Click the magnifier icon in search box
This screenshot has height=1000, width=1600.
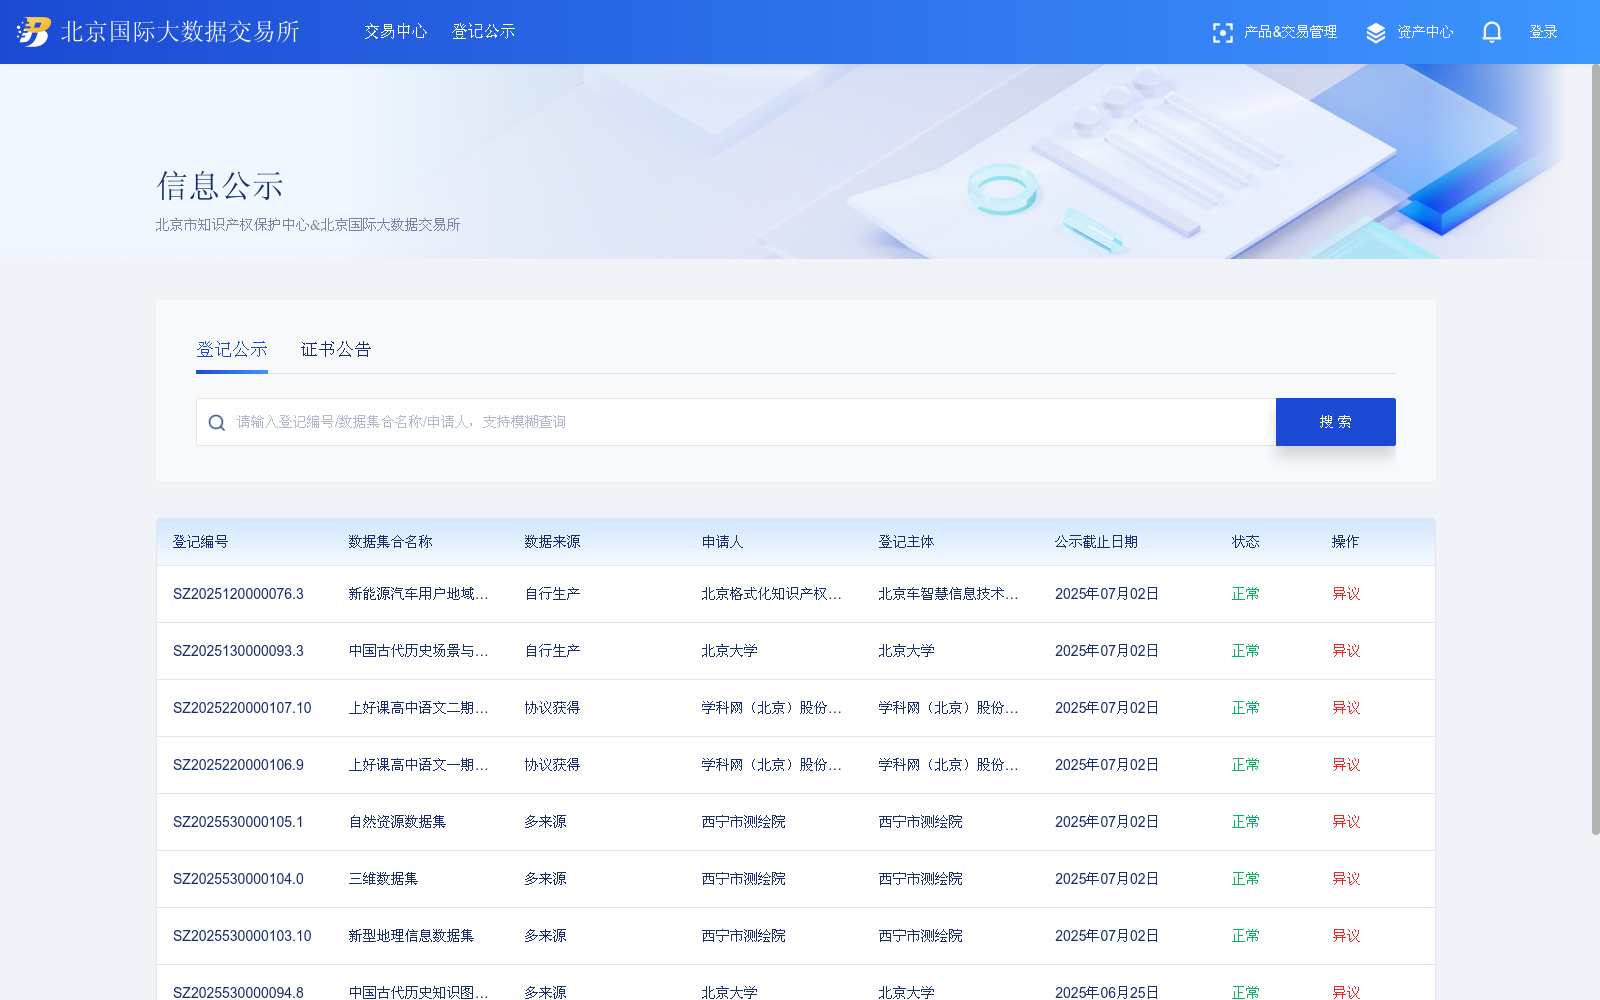coord(216,422)
